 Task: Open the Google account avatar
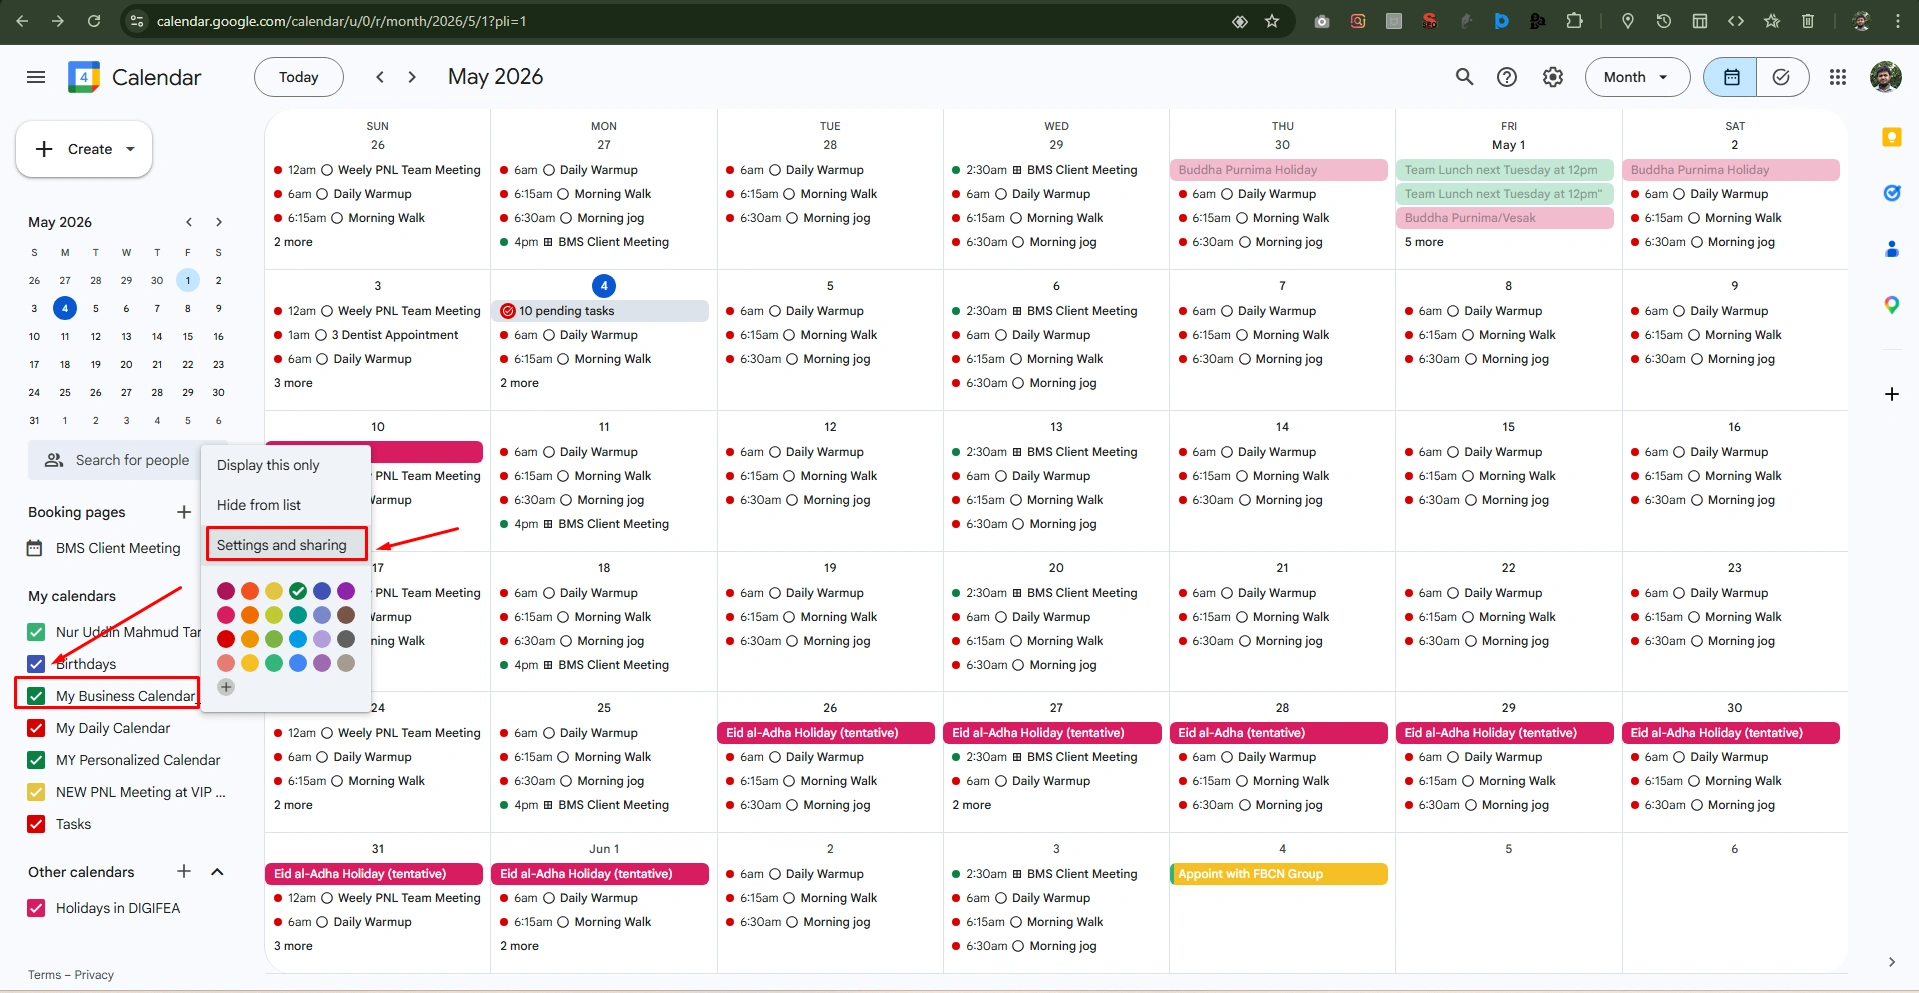[1886, 77]
